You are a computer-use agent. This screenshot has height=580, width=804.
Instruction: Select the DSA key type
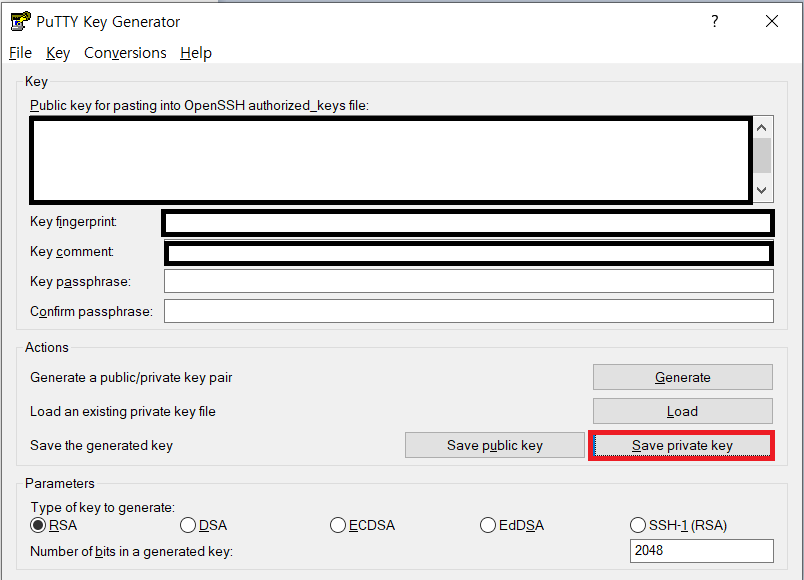click(204, 525)
